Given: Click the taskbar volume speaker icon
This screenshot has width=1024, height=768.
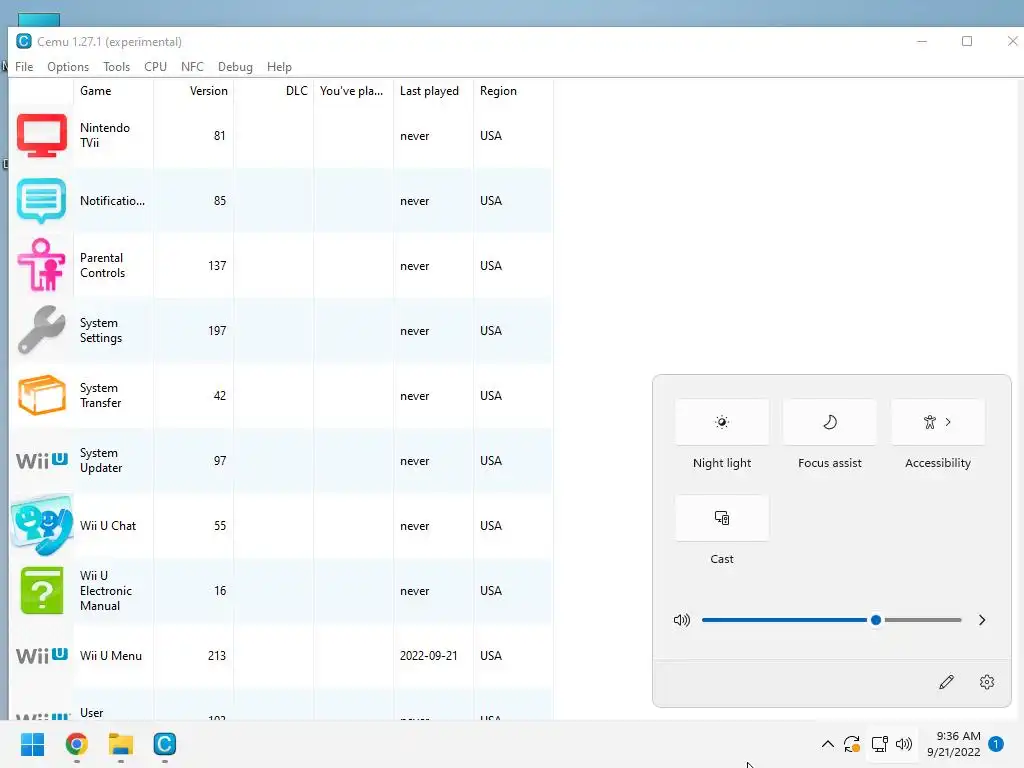Looking at the screenshot, I should [x=904, y=744].
